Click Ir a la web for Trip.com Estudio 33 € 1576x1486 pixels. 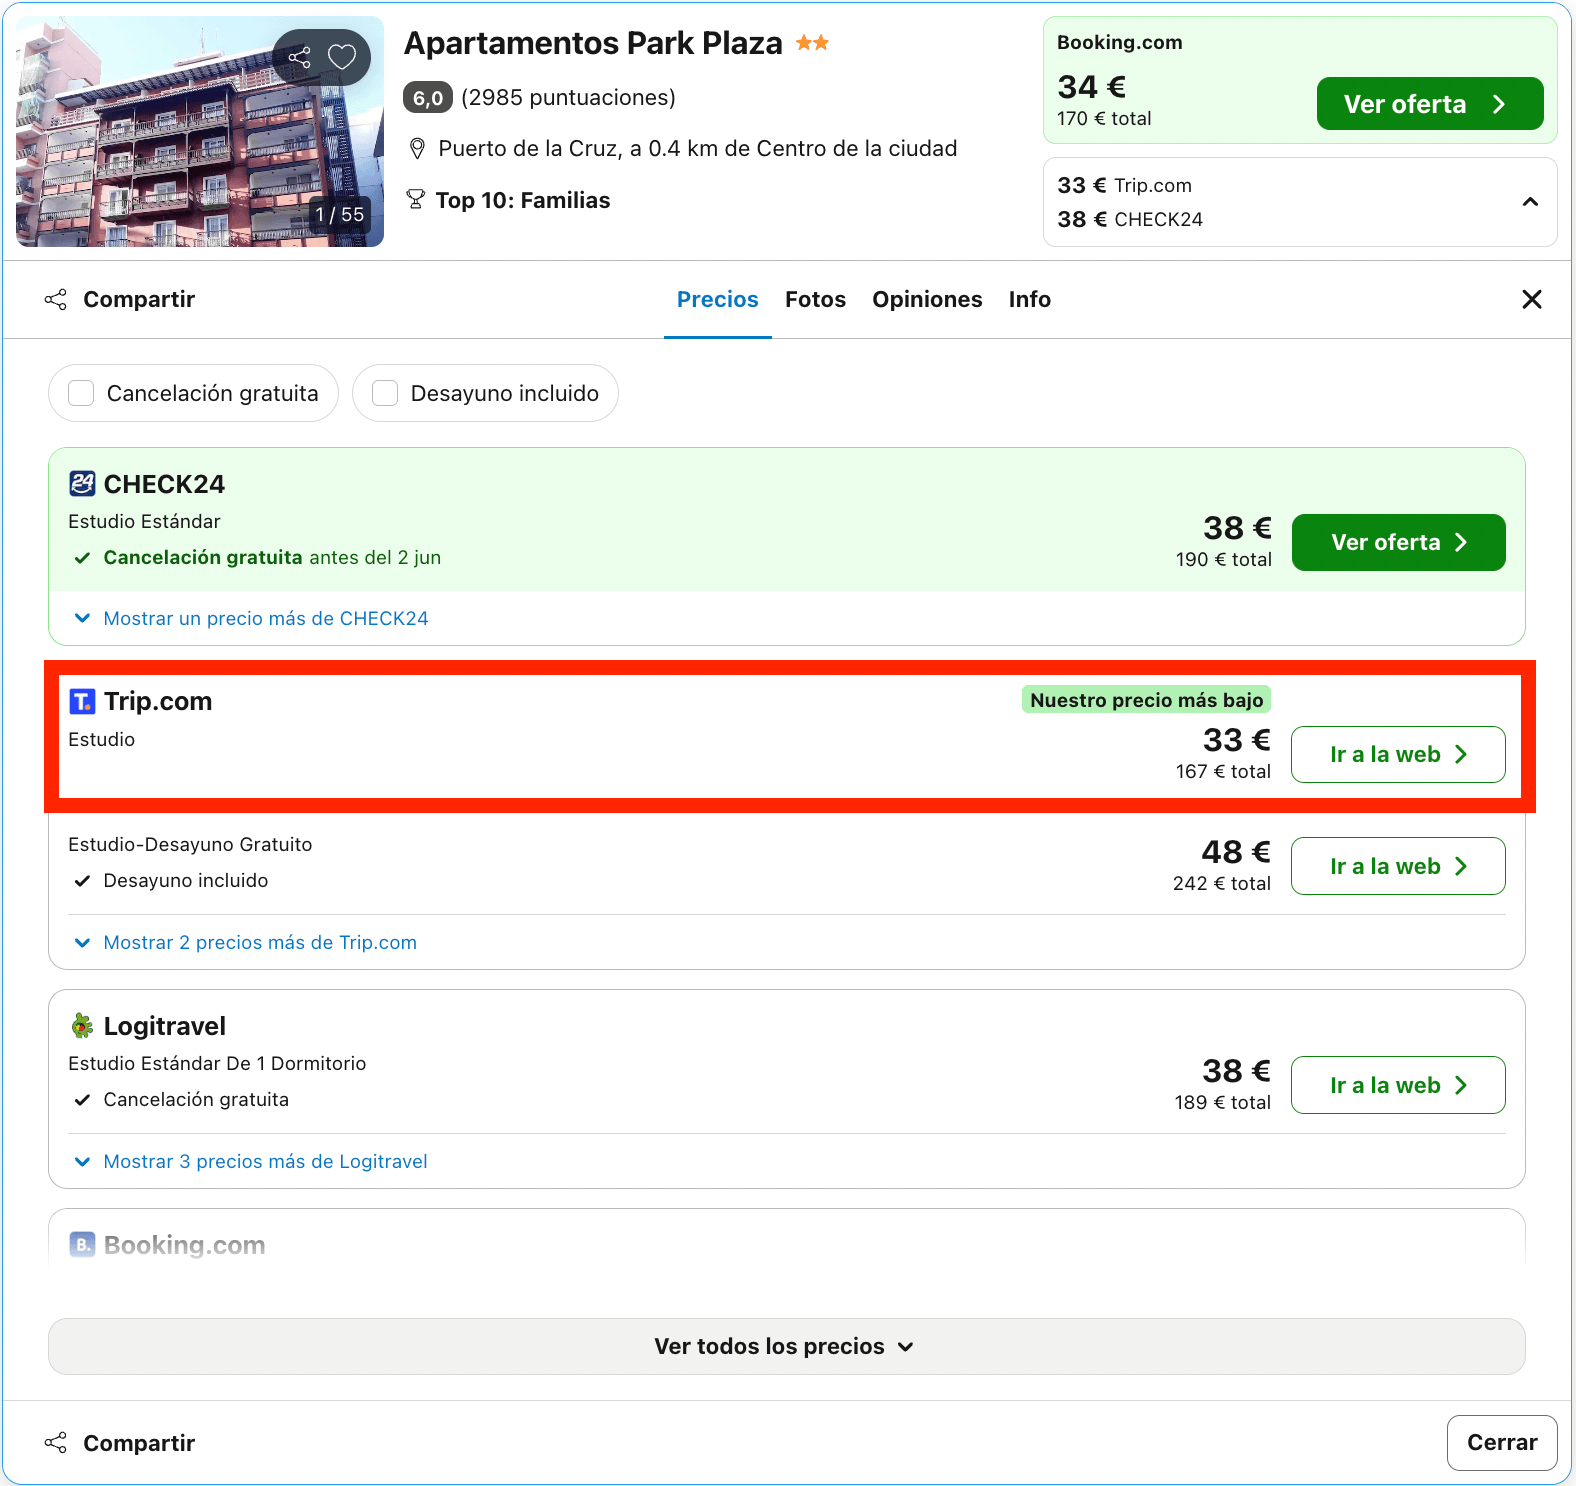click(1398, 754)
